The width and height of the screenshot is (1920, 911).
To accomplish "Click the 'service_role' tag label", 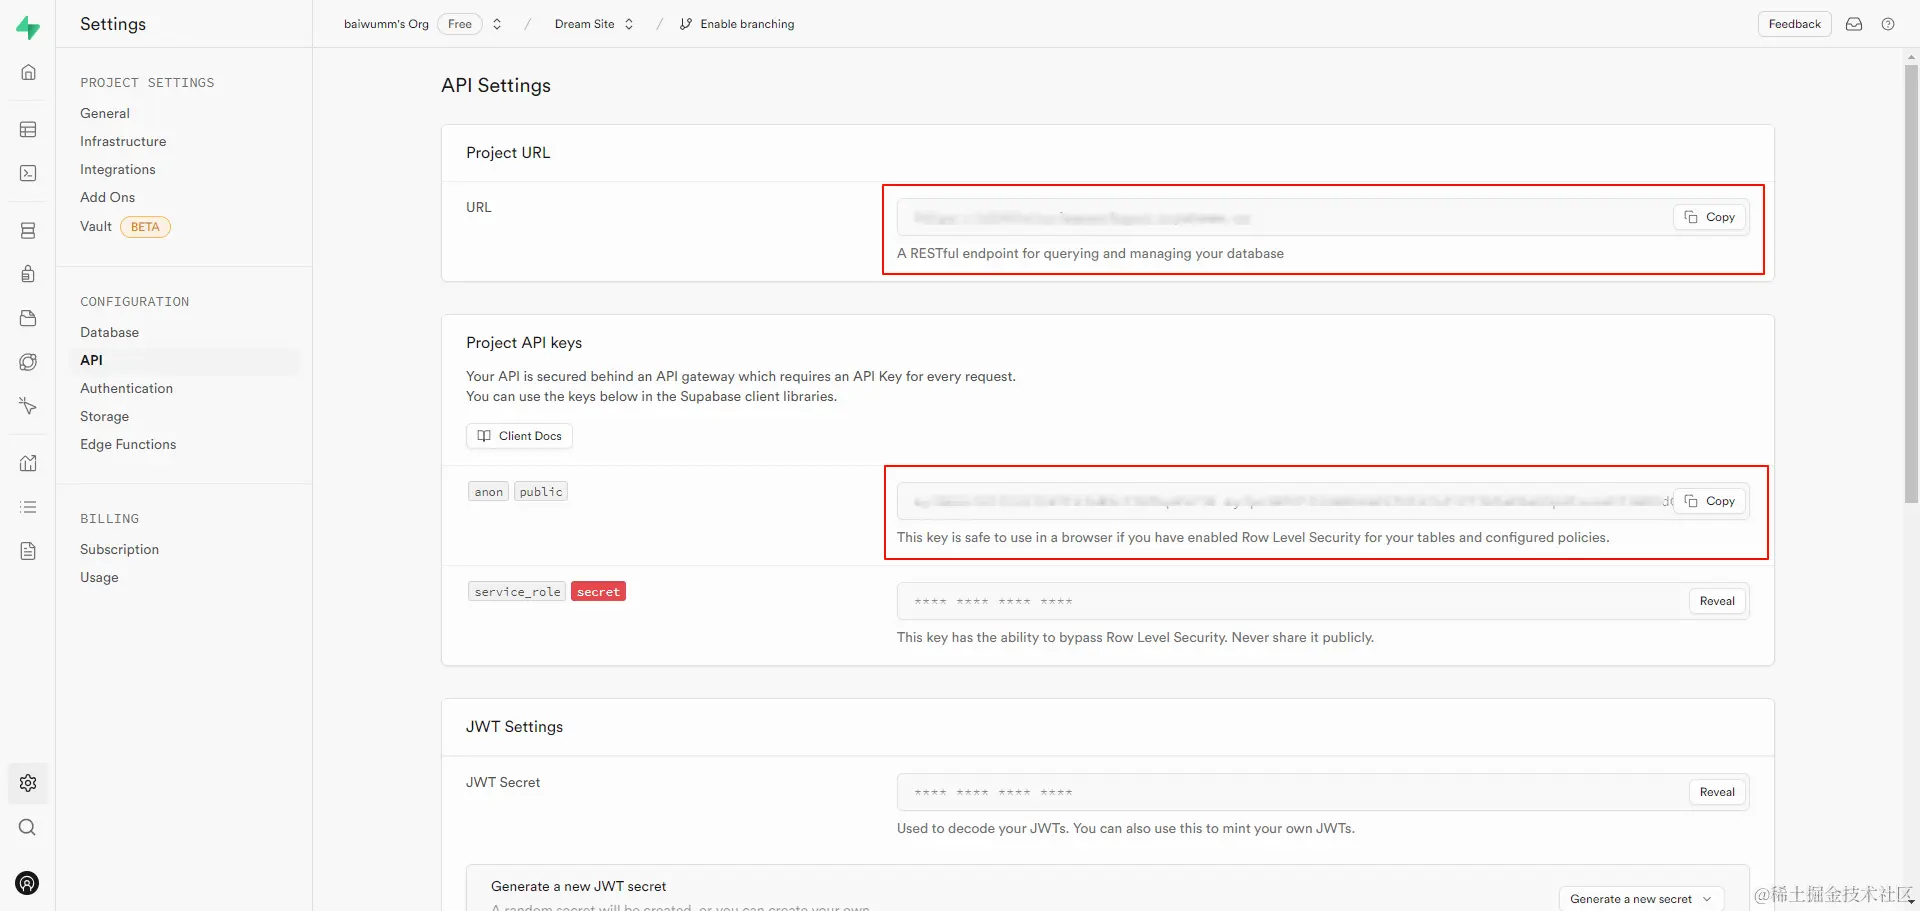I will [x=517, y=592].
